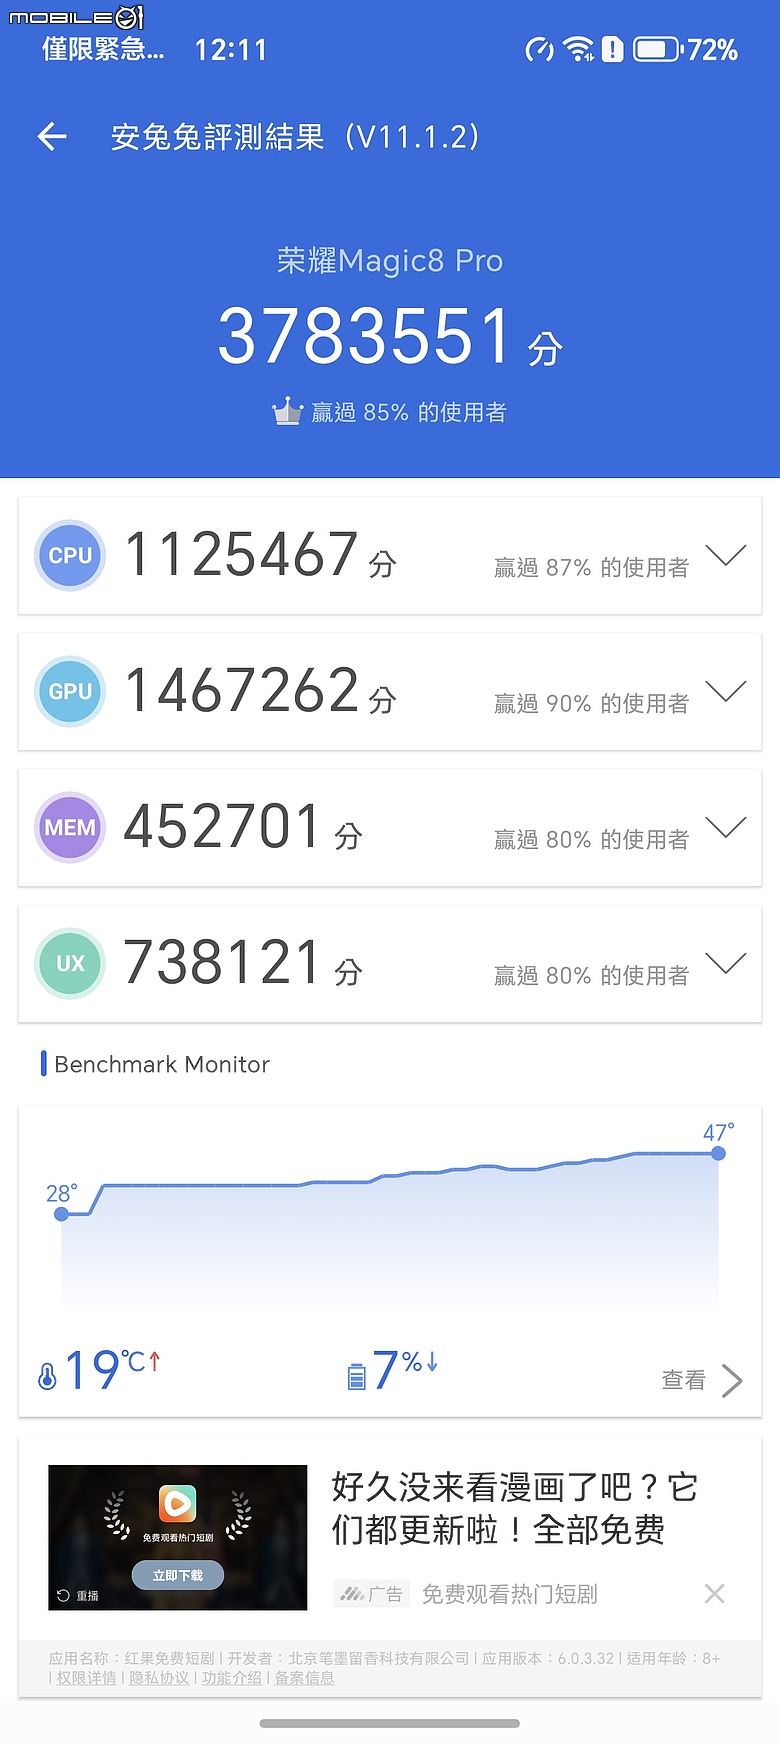Tap the 重播 replay icon on ad
Viewport: 780px width, 1744px height.
coord(63,1595)
